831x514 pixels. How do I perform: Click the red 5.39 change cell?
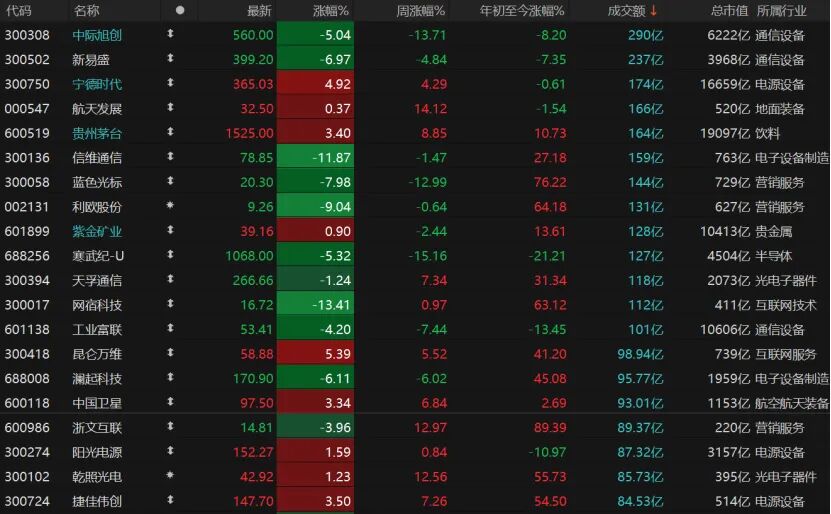pos(314,354)
